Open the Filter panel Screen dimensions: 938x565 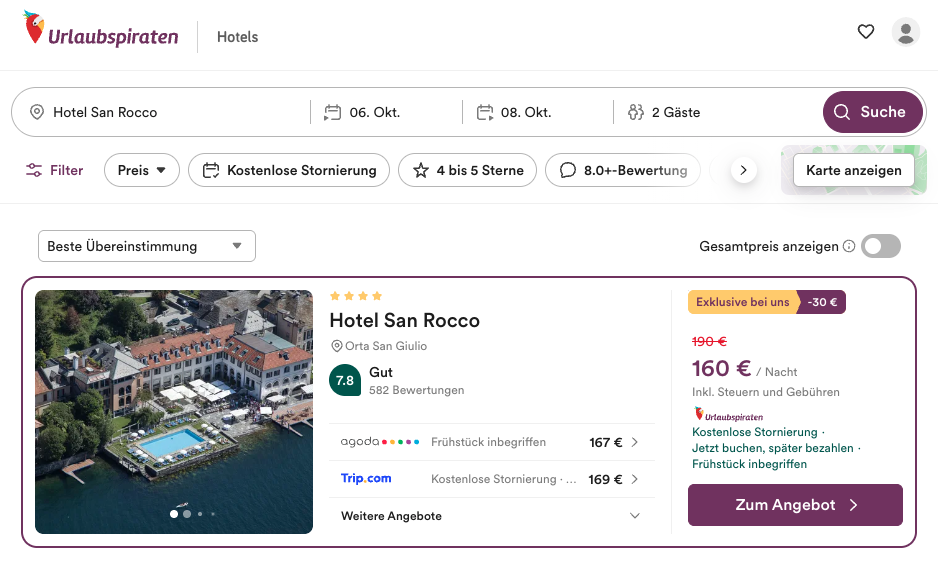[x=54, y=170]
